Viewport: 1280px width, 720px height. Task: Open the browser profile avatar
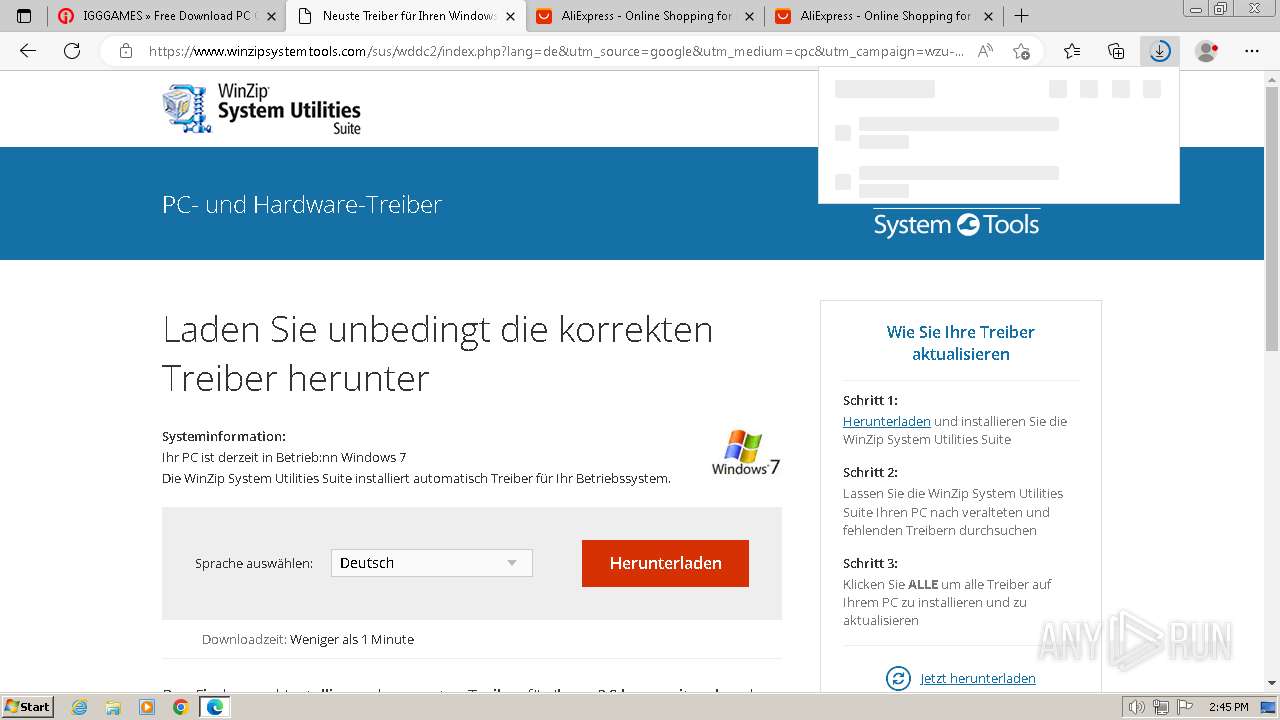pyautogui.click(x=1207, y=51)
